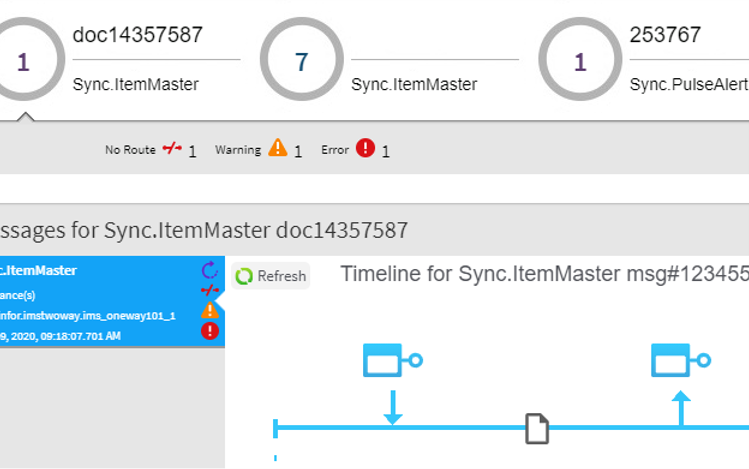749x469 pixels.
Task: Click the doc14357587 document title
Action: pyautogui.click(x=138, y=35)
